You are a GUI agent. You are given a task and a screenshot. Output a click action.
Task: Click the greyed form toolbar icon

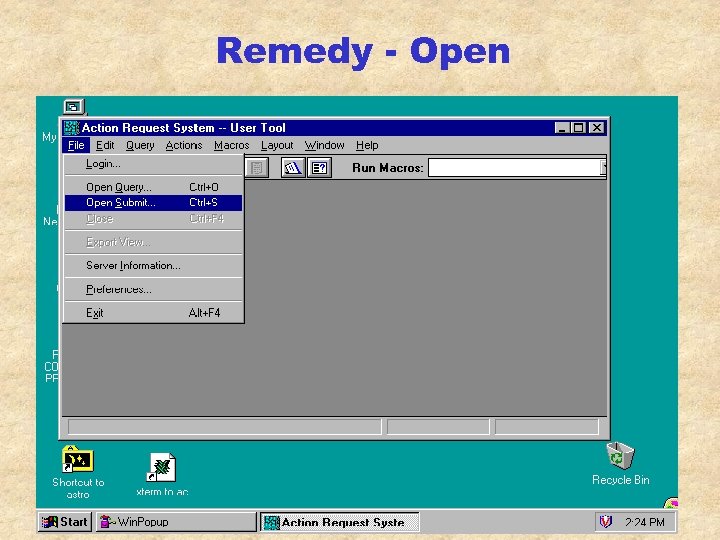(257, 168)
